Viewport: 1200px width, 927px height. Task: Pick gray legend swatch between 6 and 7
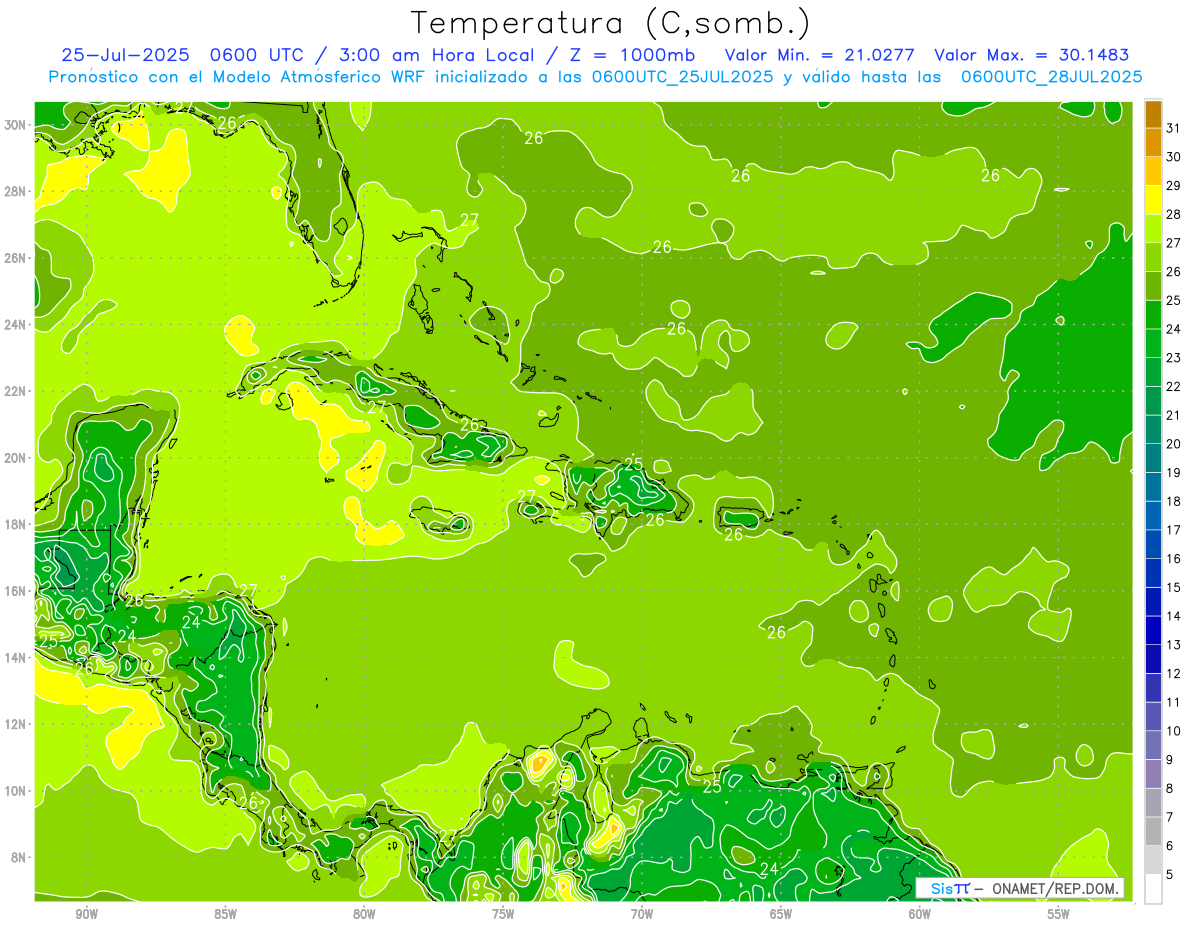point(1153,831)
